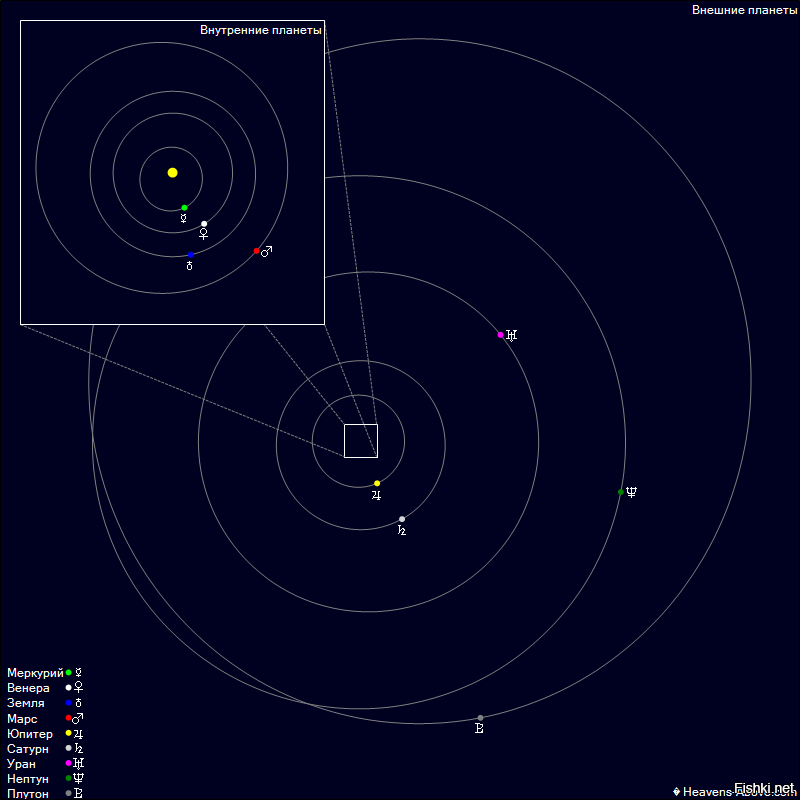Select Mercury's green dot on its orbit
800x800 pixels.
coord(184,208)
